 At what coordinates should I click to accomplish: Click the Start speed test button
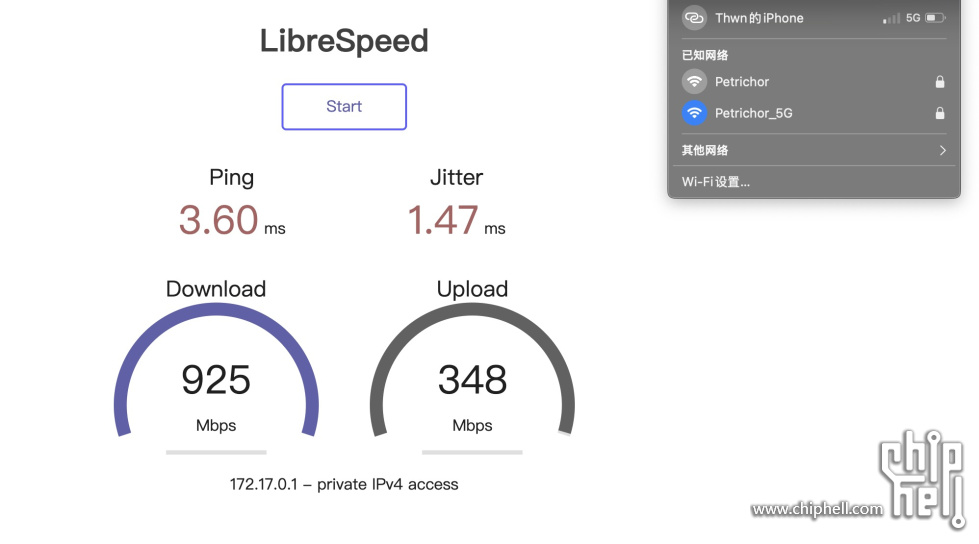tap(344, 107)
